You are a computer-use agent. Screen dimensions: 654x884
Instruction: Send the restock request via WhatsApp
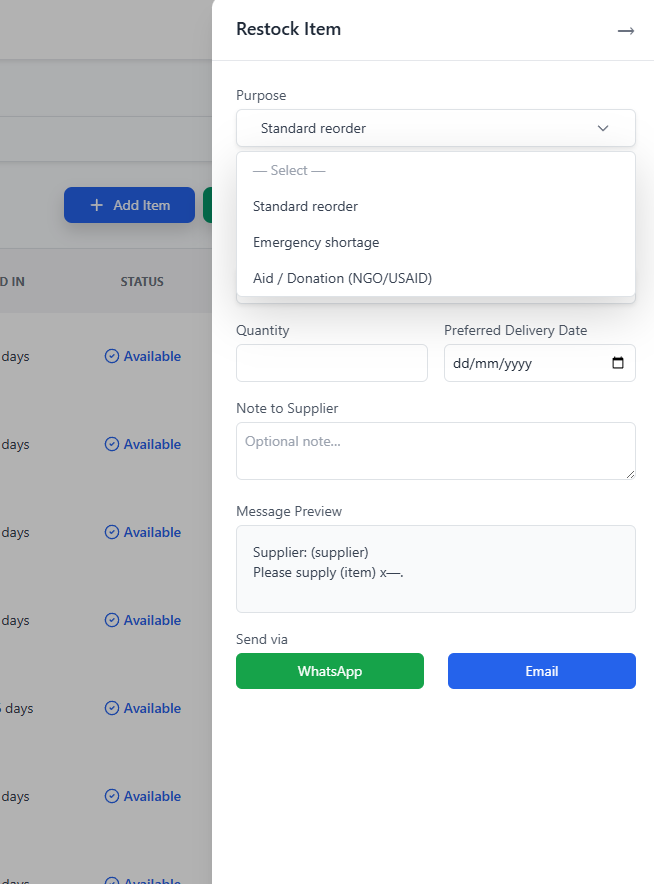point(329,671)
